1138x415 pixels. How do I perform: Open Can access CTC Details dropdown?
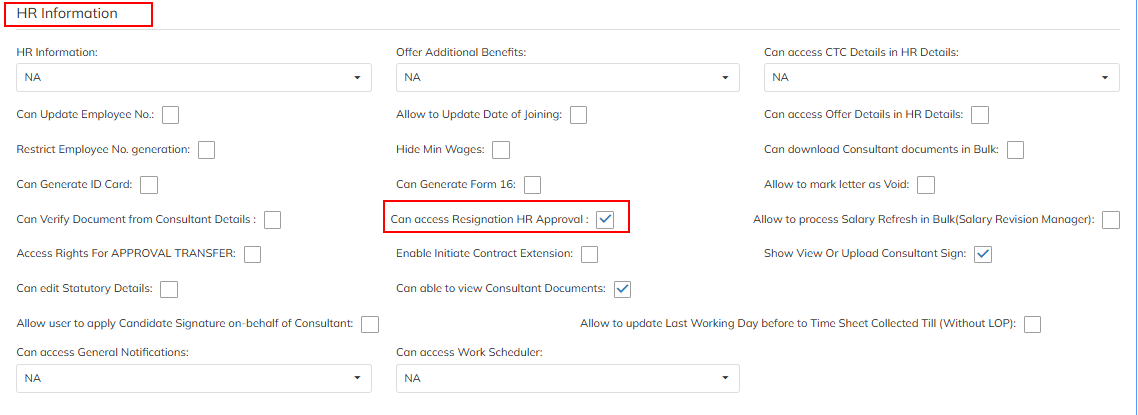(x=941, y=78)
